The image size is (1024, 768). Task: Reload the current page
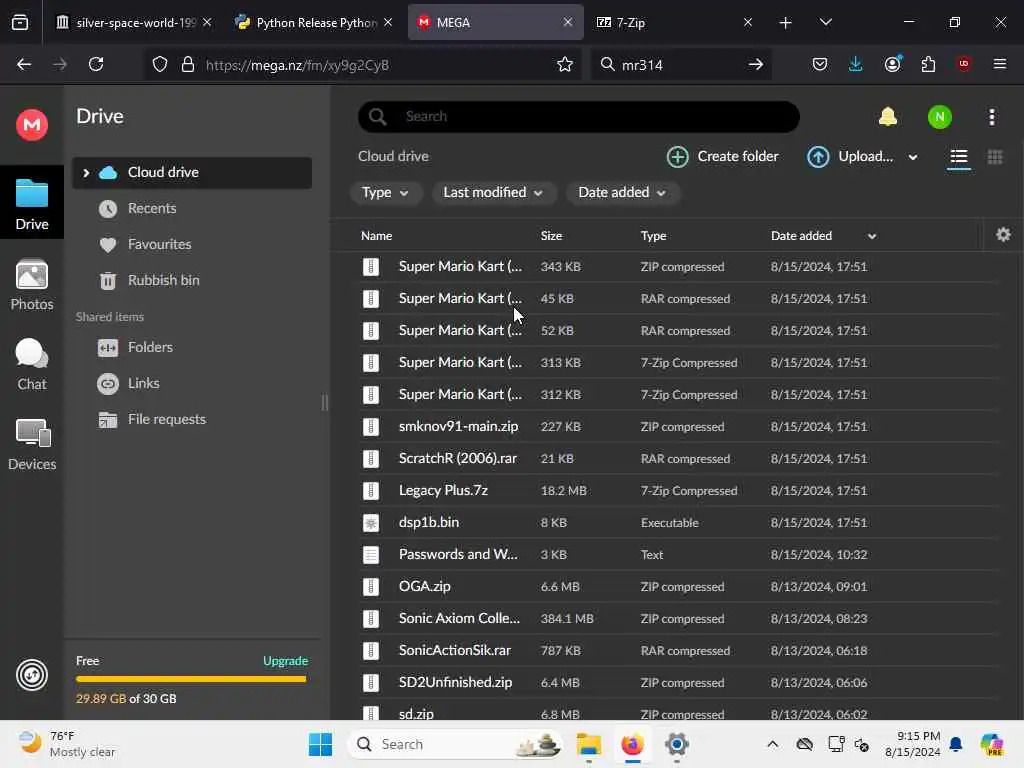[96, 65]
